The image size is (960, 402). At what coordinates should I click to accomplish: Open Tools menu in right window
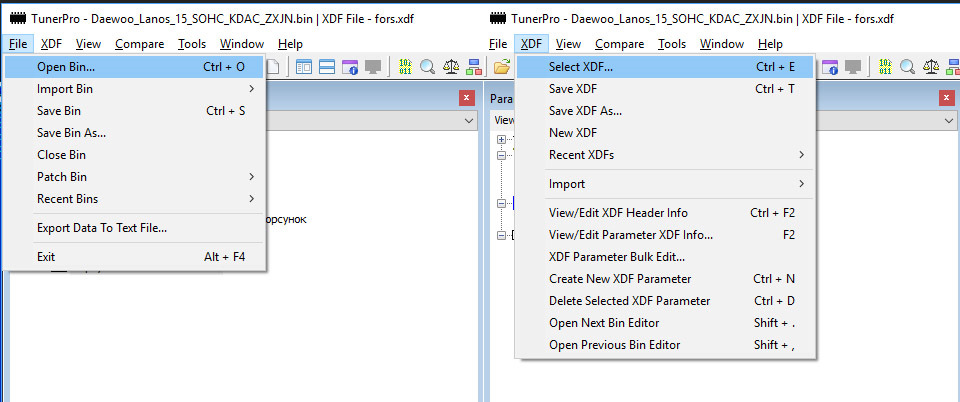coord(672,44)
